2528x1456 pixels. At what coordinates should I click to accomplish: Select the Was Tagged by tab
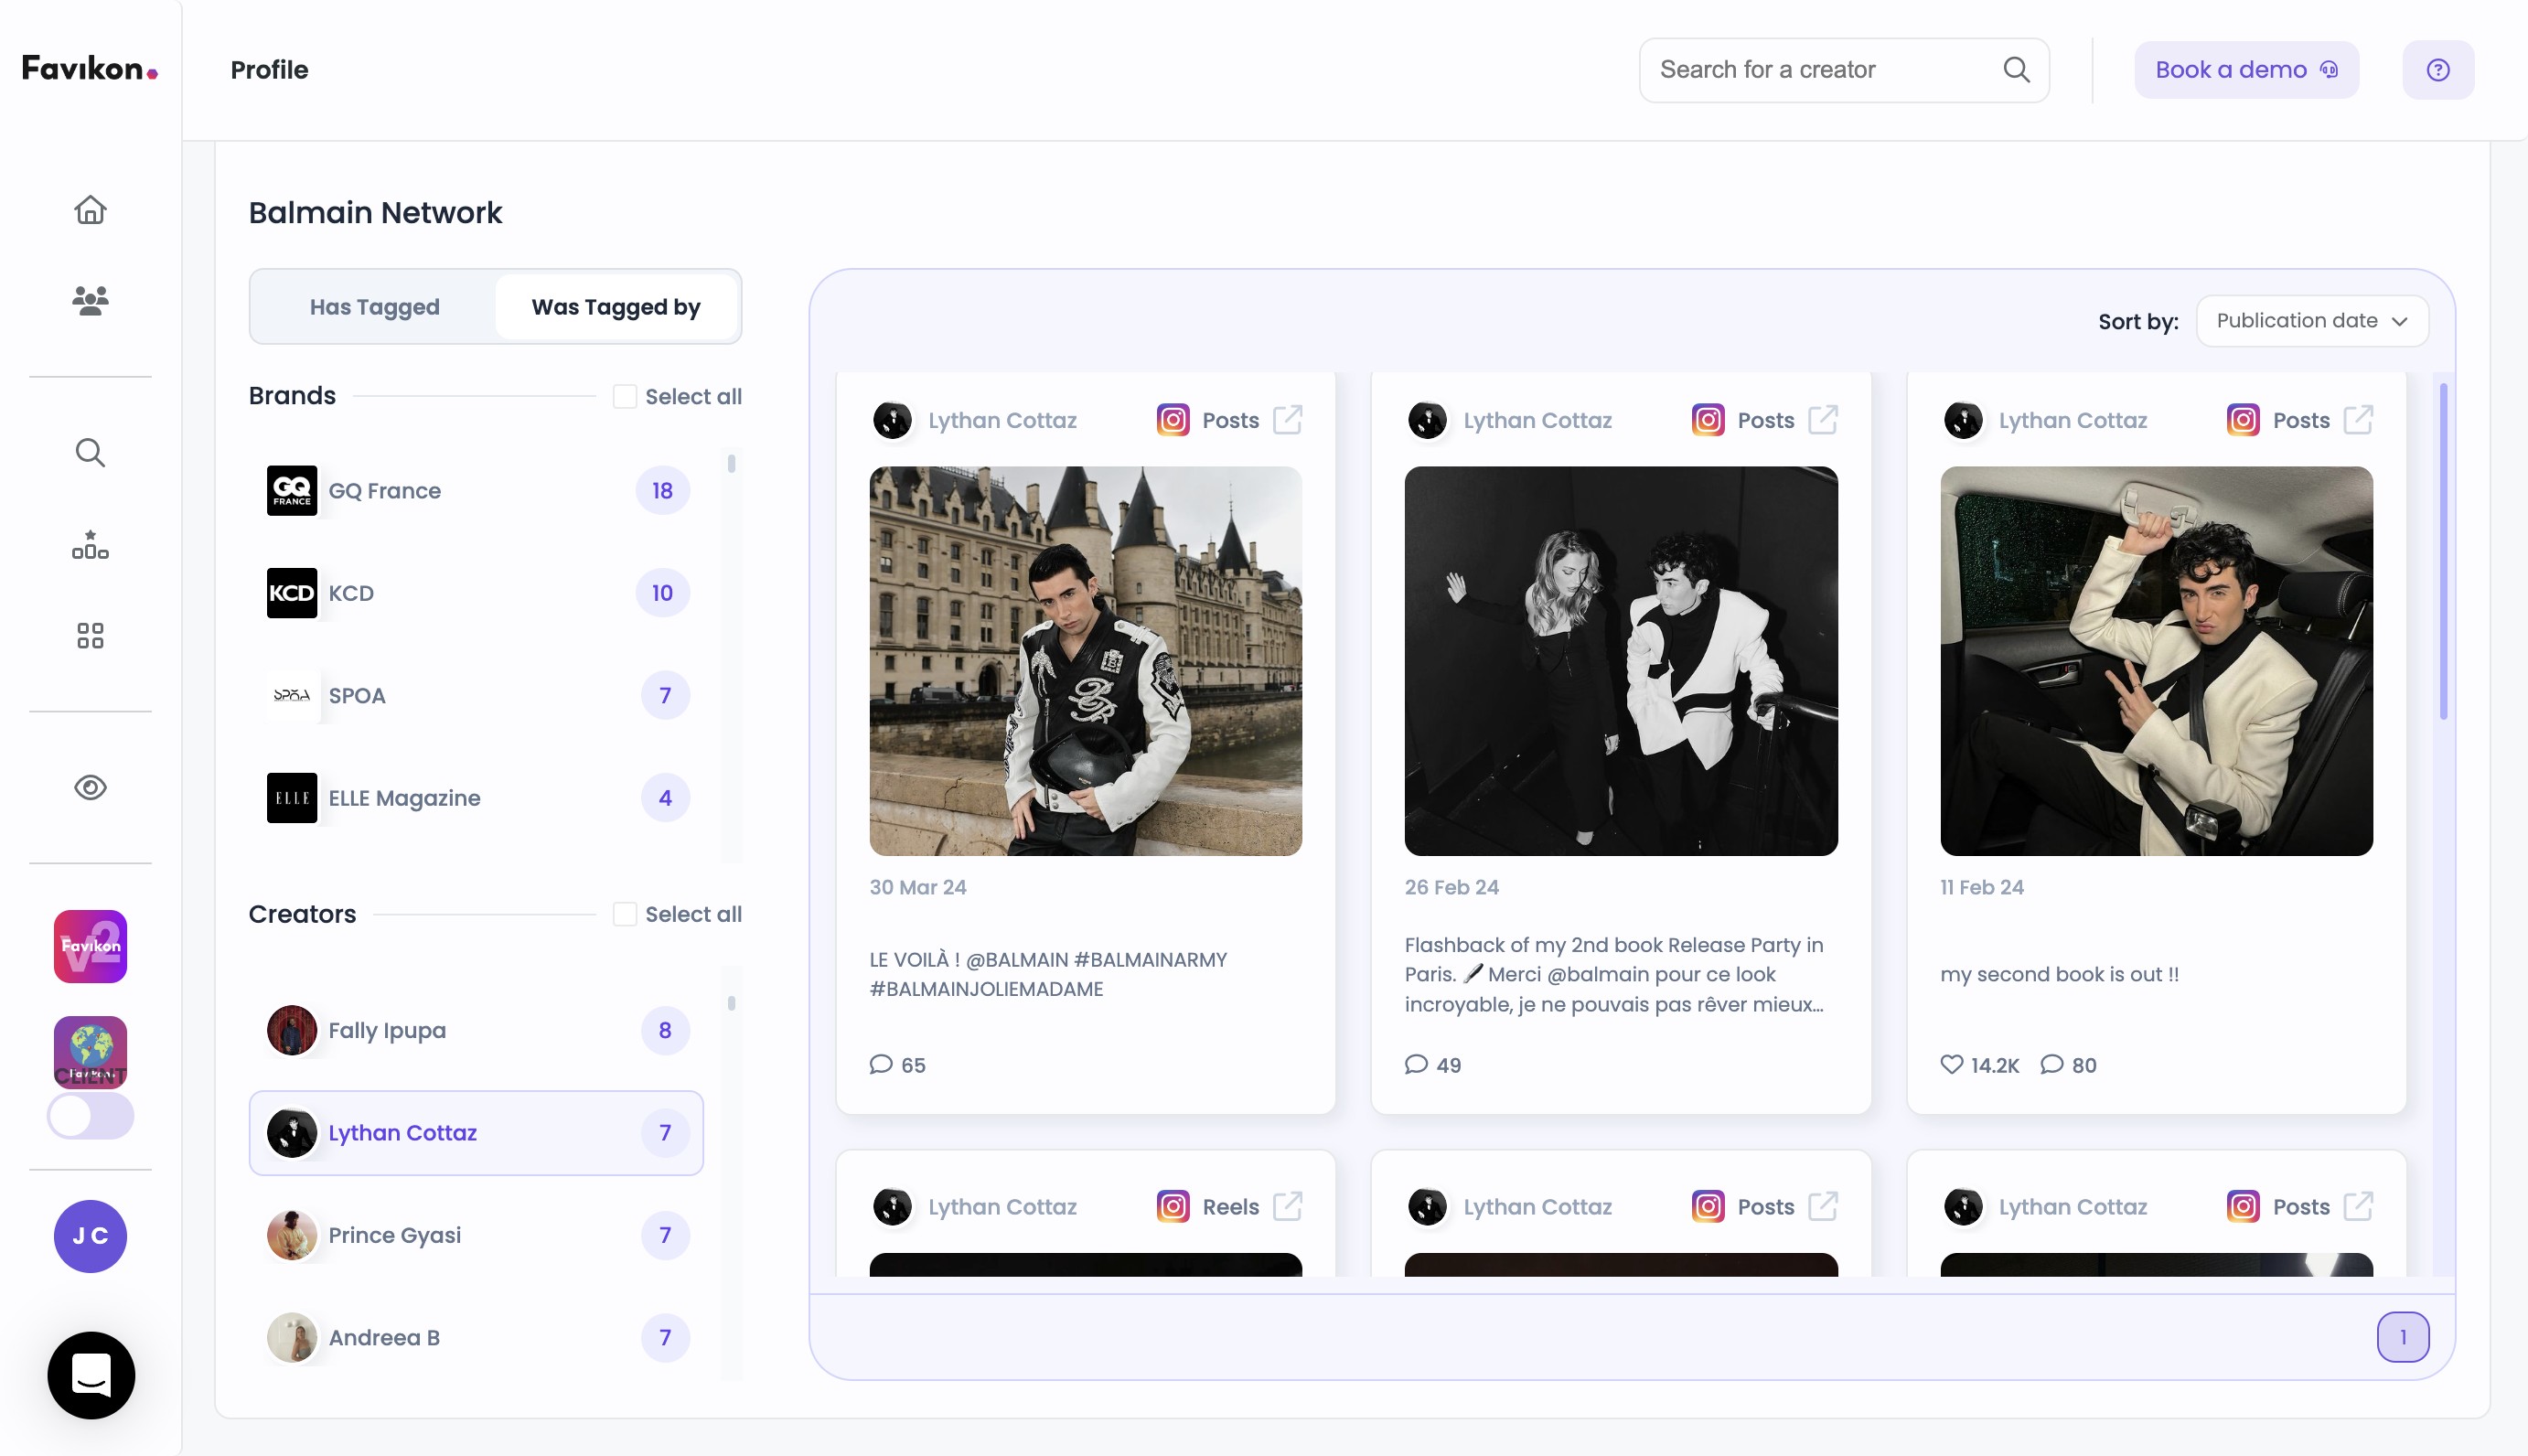tap(615, 307)
